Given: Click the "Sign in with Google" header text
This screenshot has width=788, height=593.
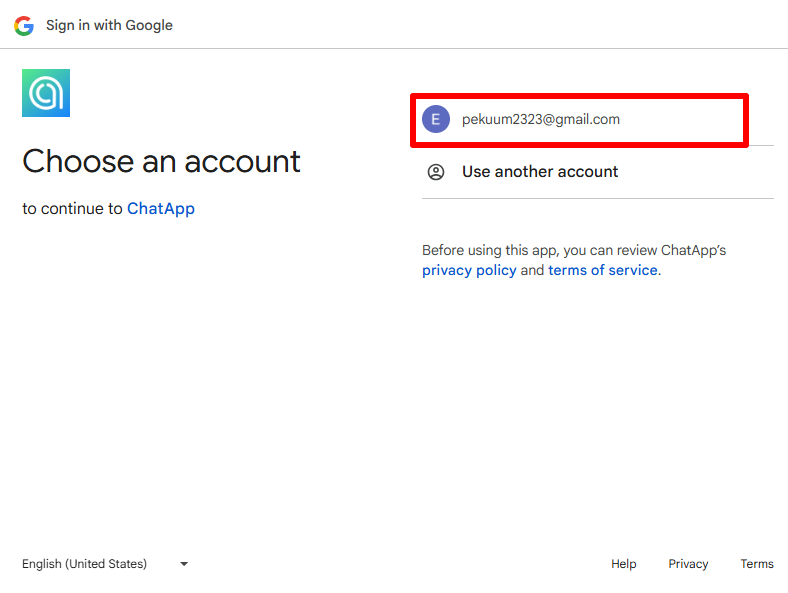Looking at the screenshot, I should 109,25.
